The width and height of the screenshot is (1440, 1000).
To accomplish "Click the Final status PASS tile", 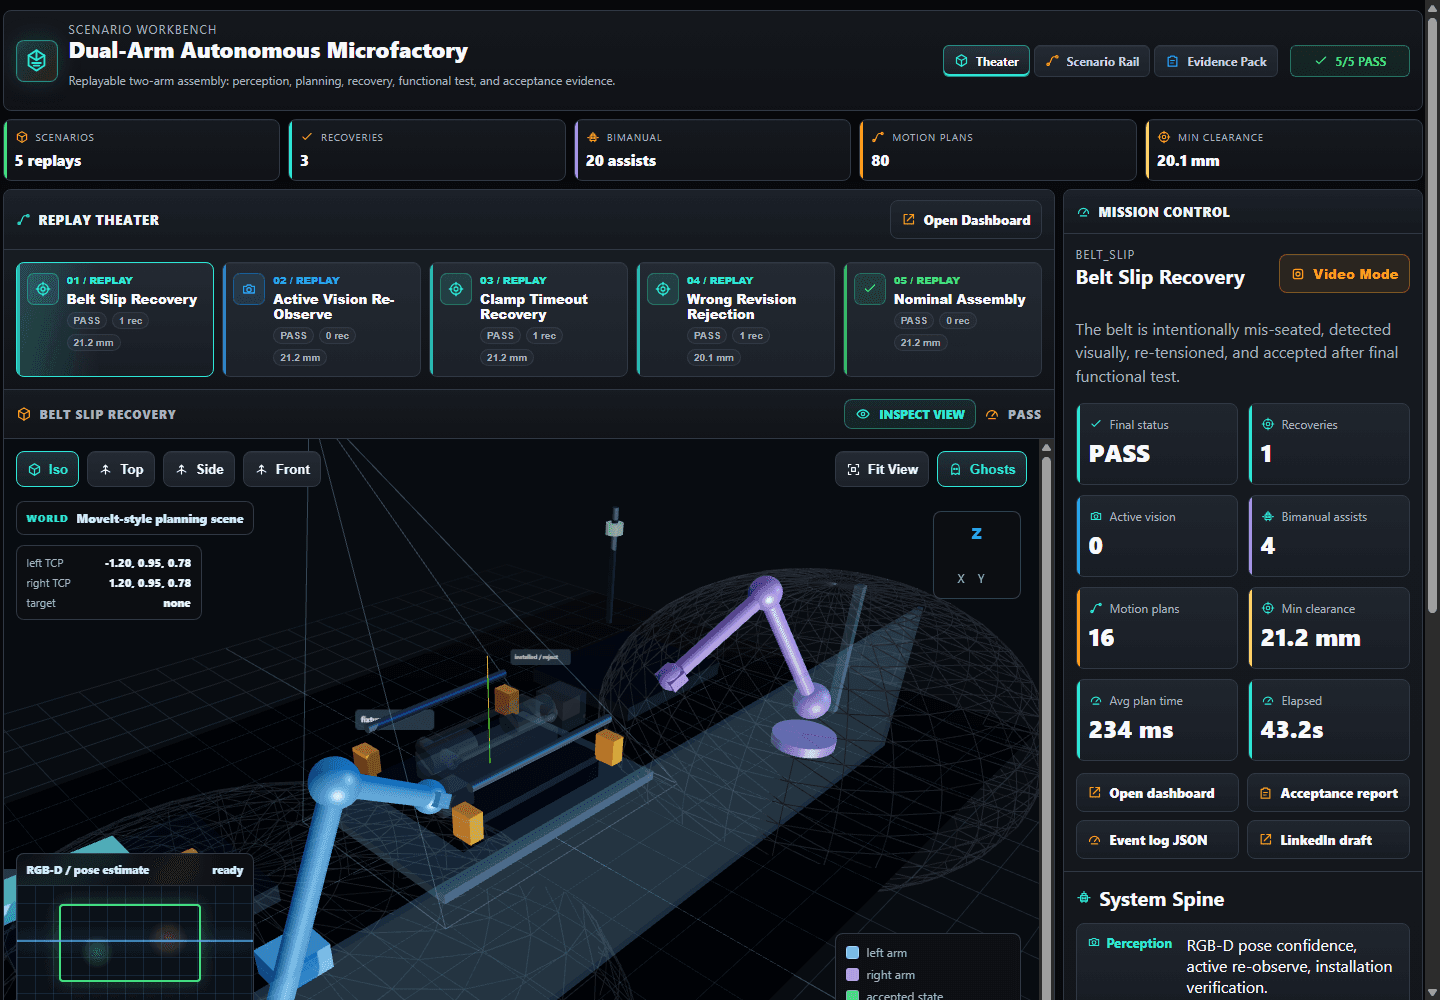I will 1157,444.
